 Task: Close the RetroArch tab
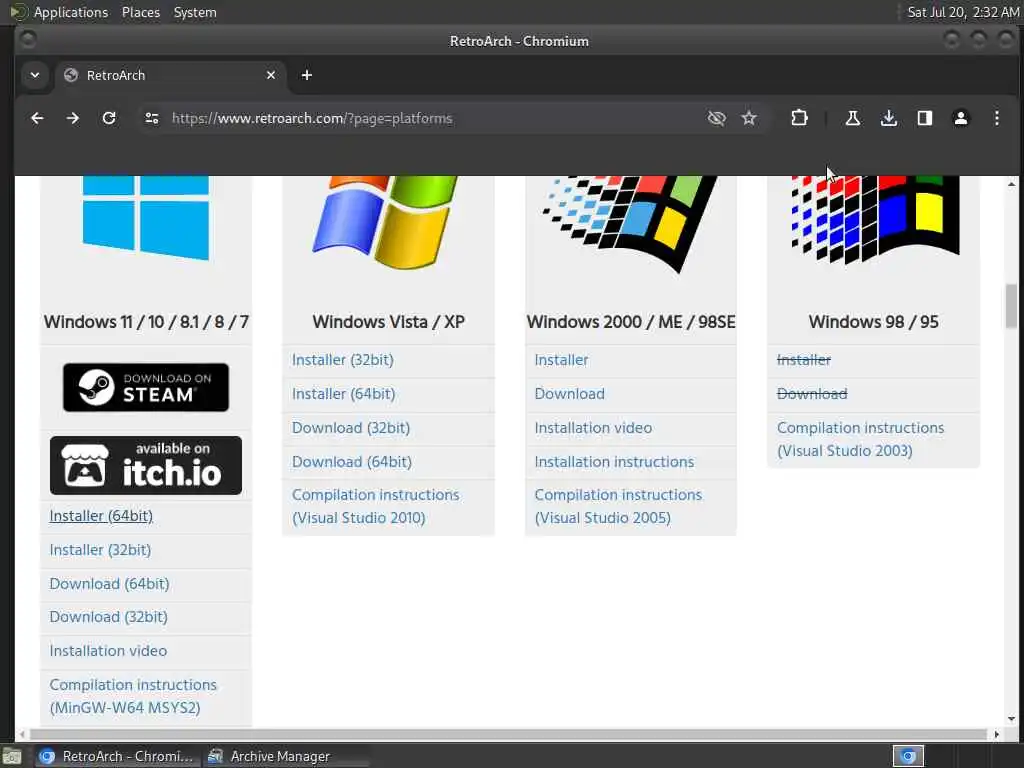(x=271, y=75)
